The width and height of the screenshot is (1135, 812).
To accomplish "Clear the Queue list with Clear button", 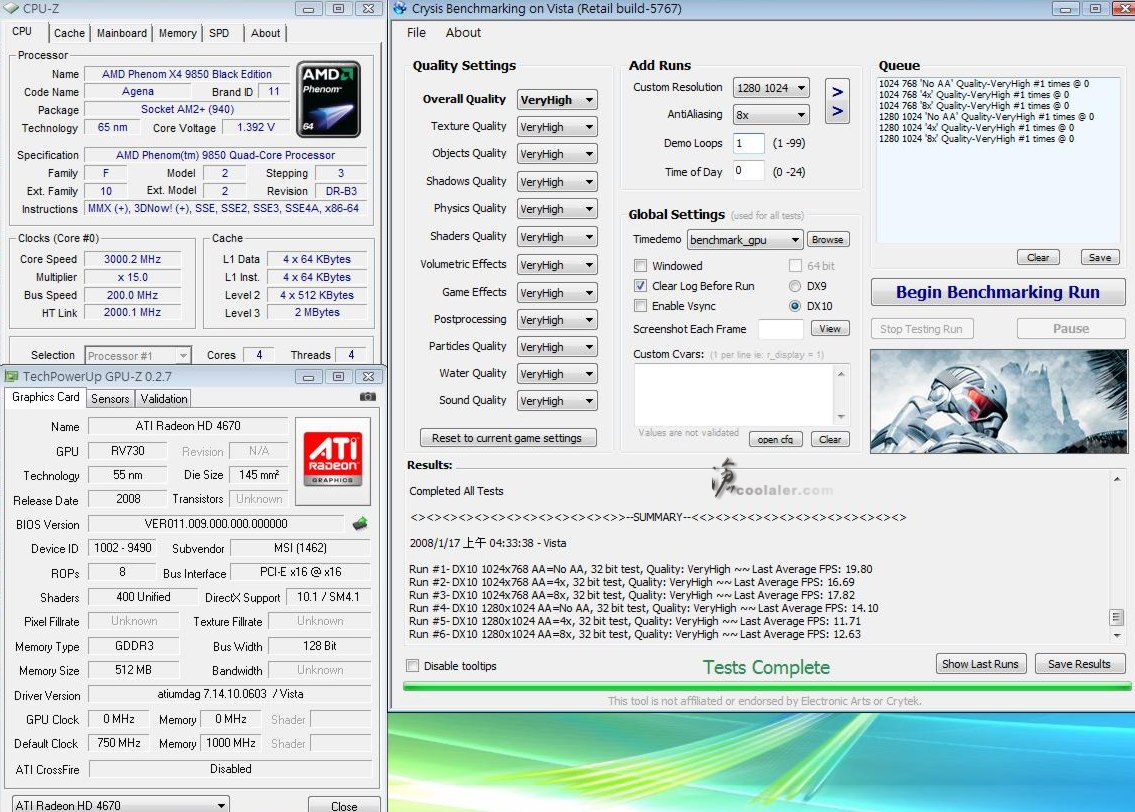I will pos(1038,257).
